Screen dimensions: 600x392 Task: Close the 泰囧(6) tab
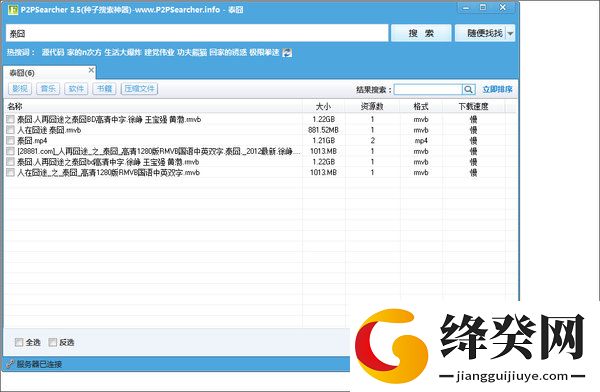[x=91, y=70]
